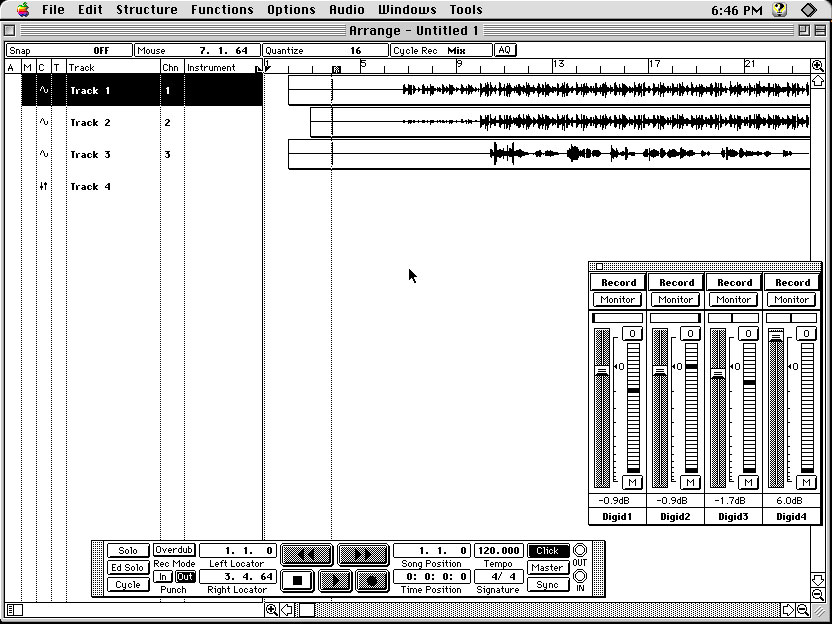Click the Instrument column corner arrow icon
This screenshot has width=832, height=624.
[x=258, y=68]
